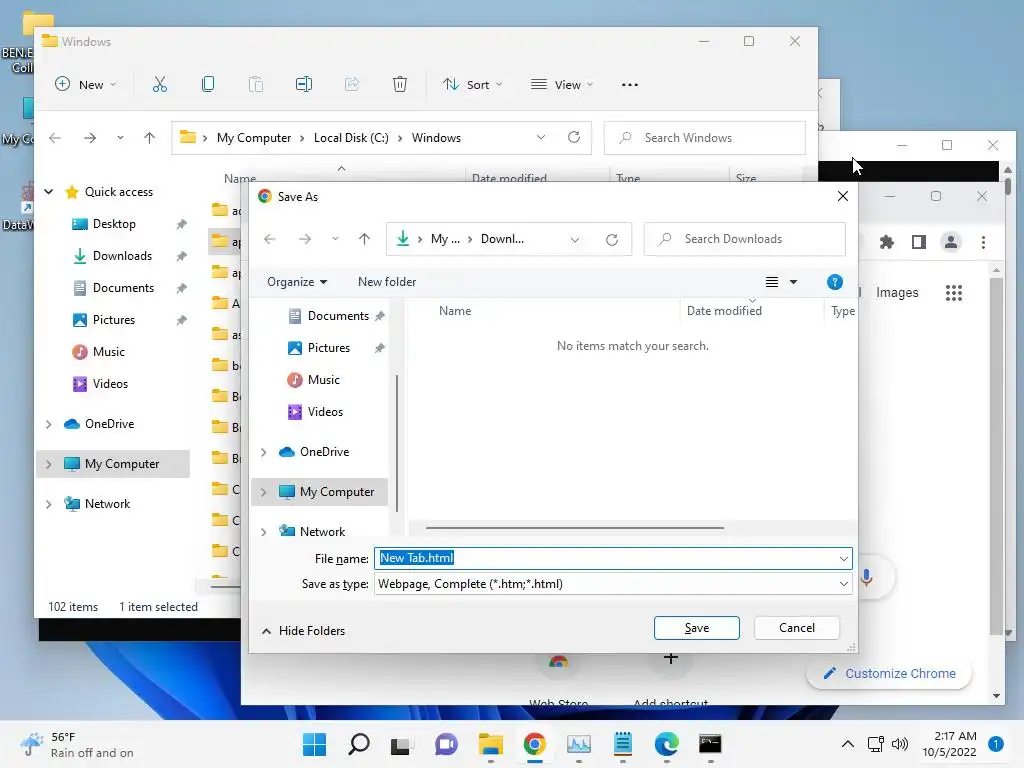Open Task View on taskbar

(400, 744)
